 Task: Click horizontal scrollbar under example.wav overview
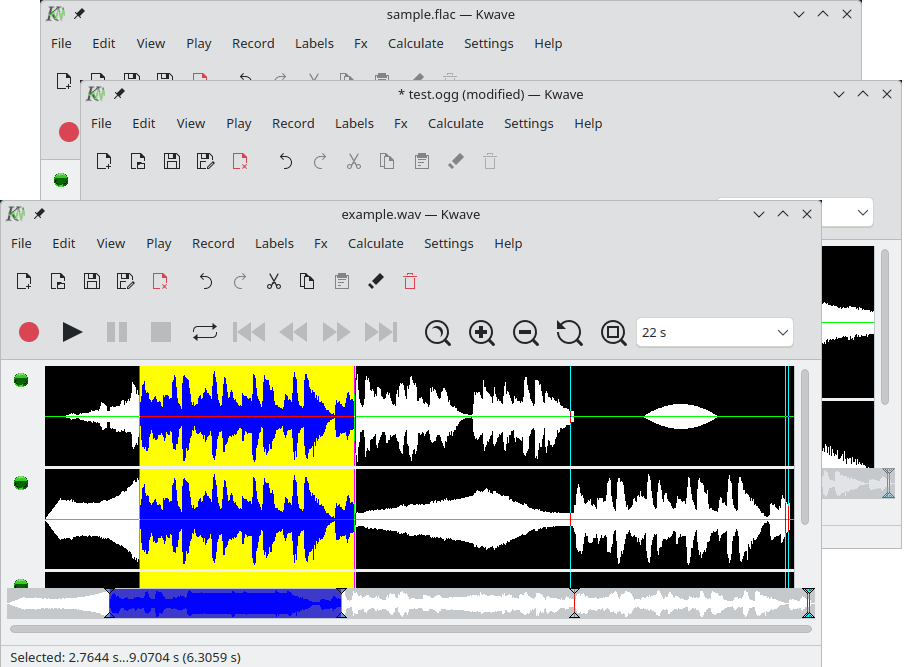411,629
